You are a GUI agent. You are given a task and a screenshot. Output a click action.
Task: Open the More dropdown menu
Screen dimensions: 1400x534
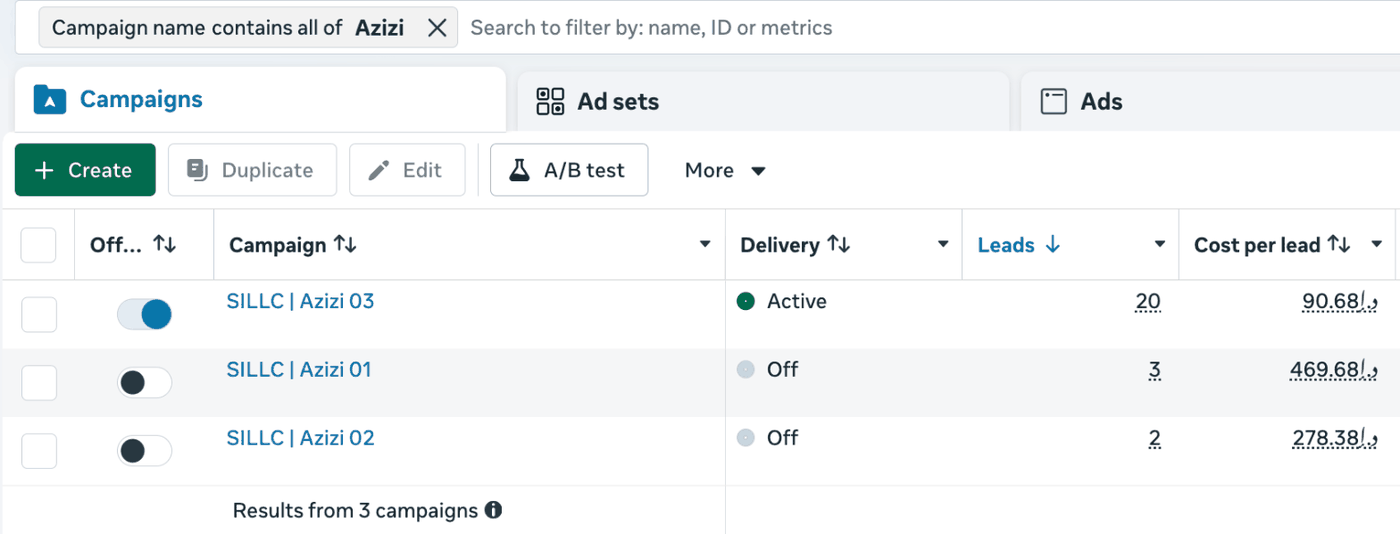click(x=725, y=170)
